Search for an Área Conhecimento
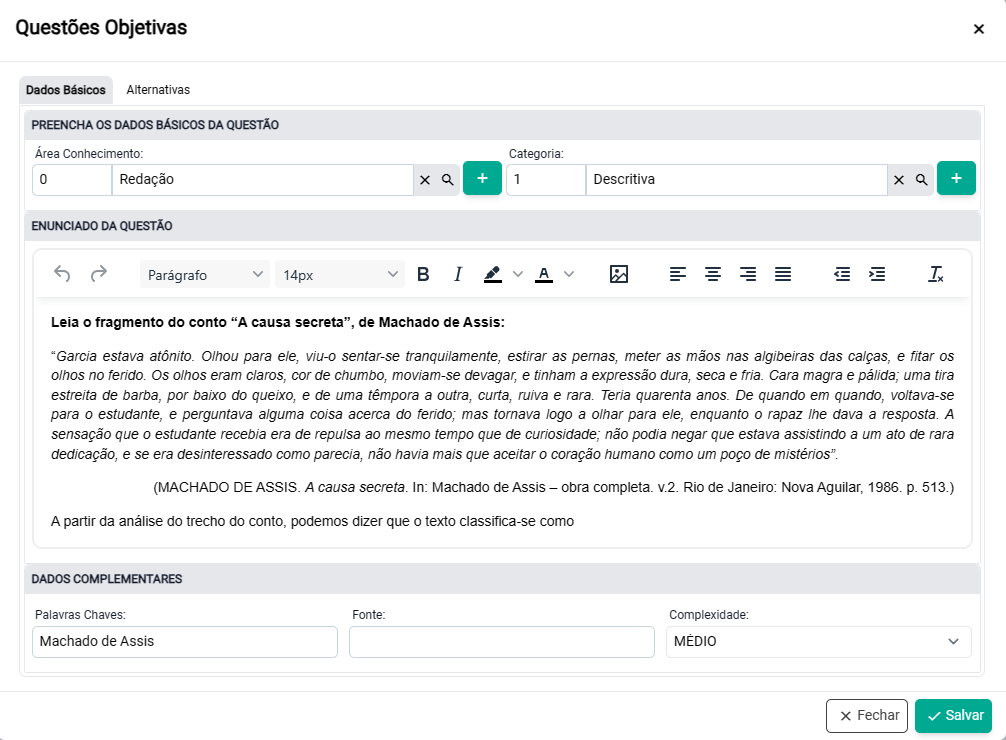 (x=448, y=180)
